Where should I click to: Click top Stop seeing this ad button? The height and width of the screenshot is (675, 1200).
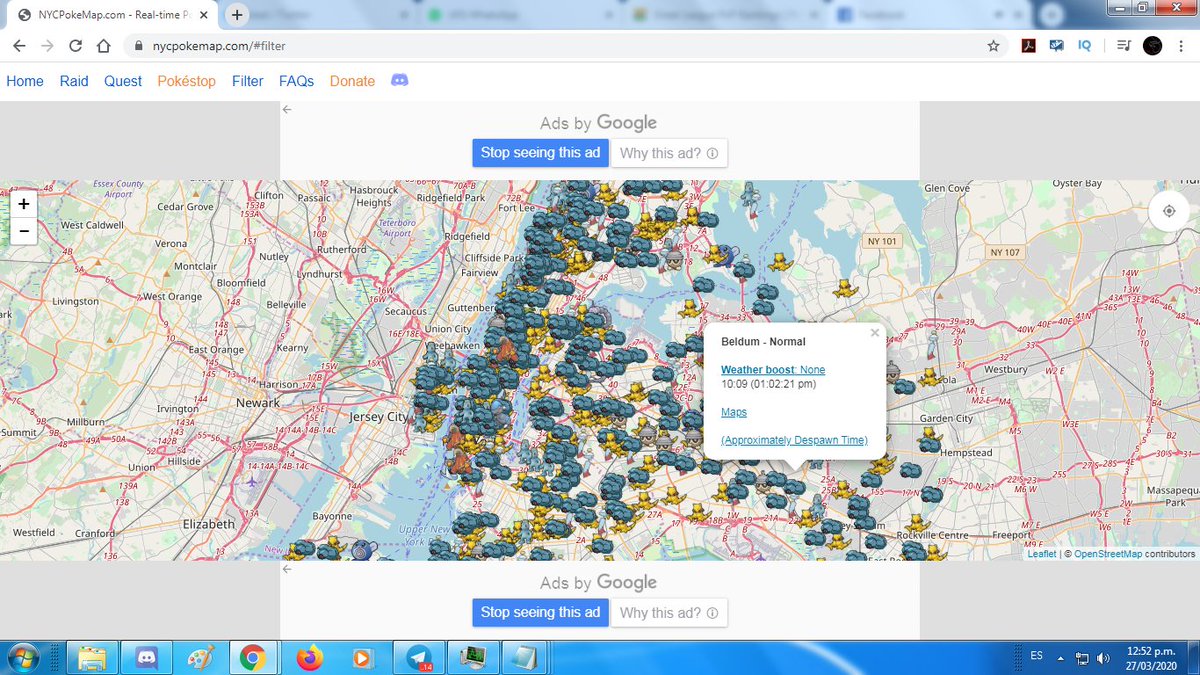[540, 153]
